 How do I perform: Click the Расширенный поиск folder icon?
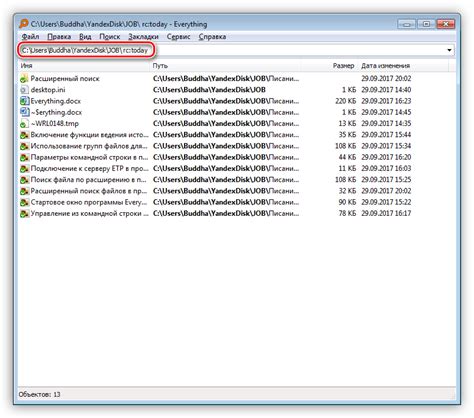click(24, 79)
